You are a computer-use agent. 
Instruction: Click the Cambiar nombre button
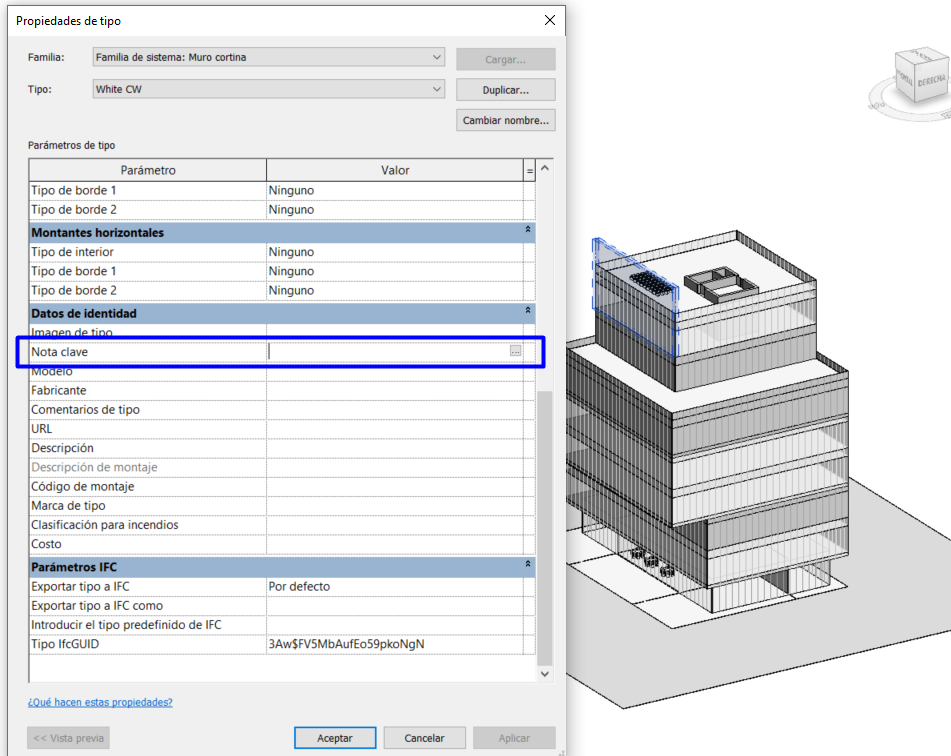tap(506, 120)
